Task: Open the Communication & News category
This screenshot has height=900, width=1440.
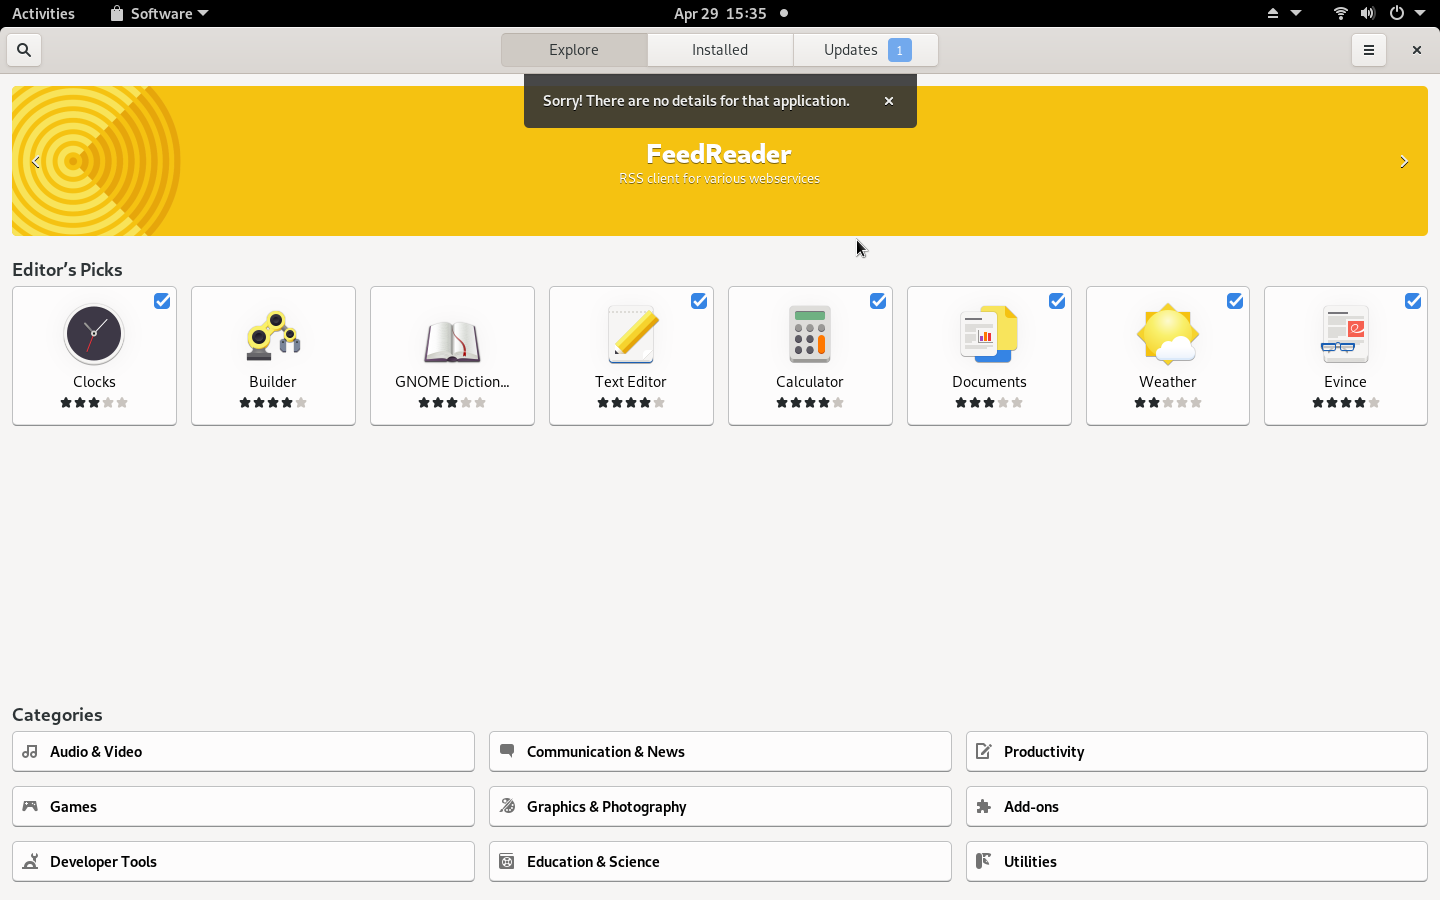Action: click(720, 751)
